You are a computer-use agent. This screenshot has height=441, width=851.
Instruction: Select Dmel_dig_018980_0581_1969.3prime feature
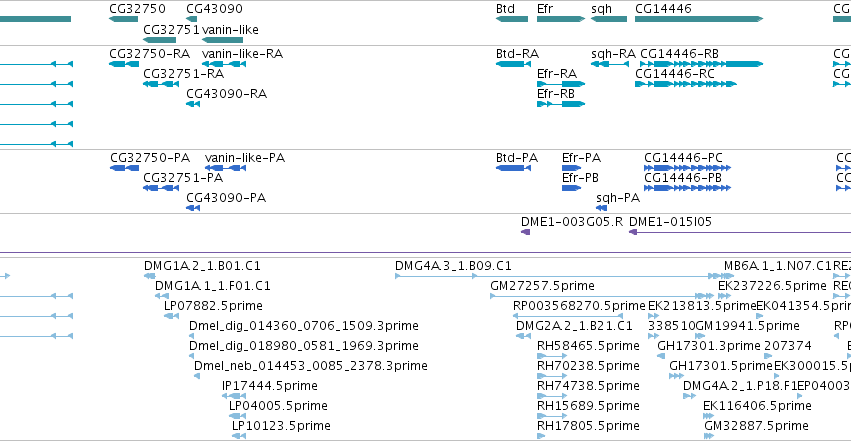(192, 356)
